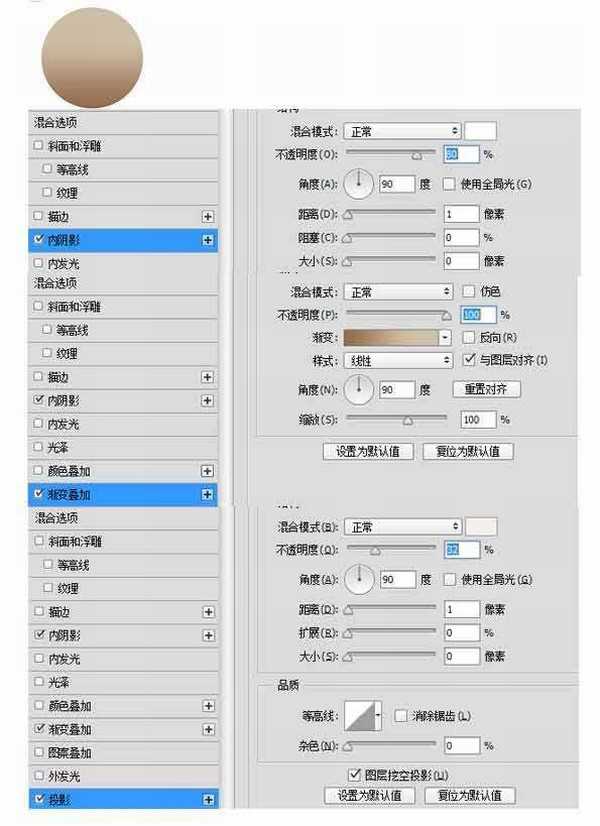Click 复位为默认值 below 图层挖空投影
The width and height of the screenshot is (600, 826).
pyautogui.click(x=469, y=796)
